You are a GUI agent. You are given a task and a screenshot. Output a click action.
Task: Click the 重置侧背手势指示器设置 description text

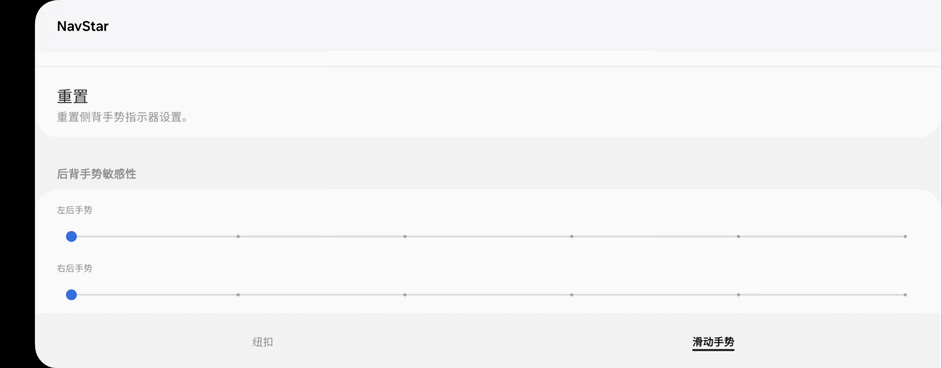click(123, 118)
